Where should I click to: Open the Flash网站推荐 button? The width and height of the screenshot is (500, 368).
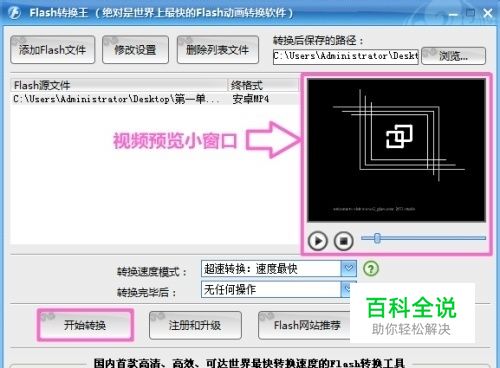(x=304, y=325)
